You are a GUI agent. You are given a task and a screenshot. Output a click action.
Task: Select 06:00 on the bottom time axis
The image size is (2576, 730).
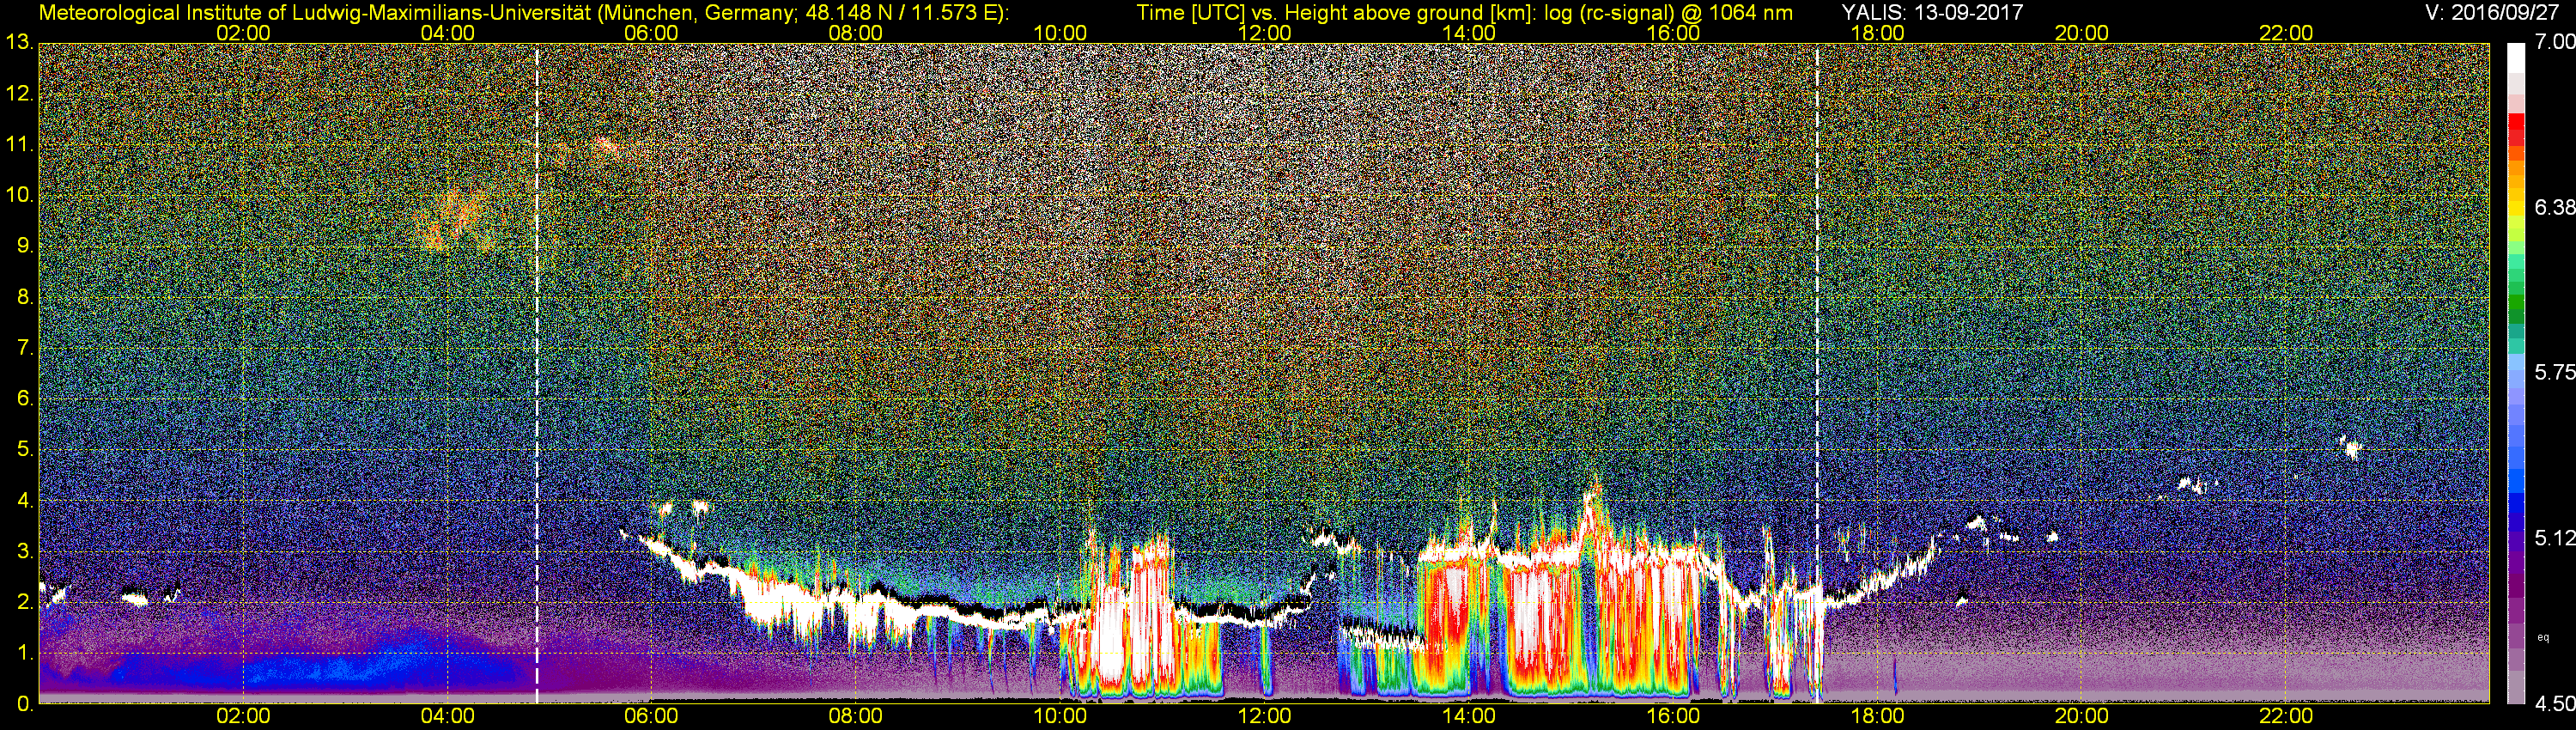pyautogui.click(x=651, y=716)
